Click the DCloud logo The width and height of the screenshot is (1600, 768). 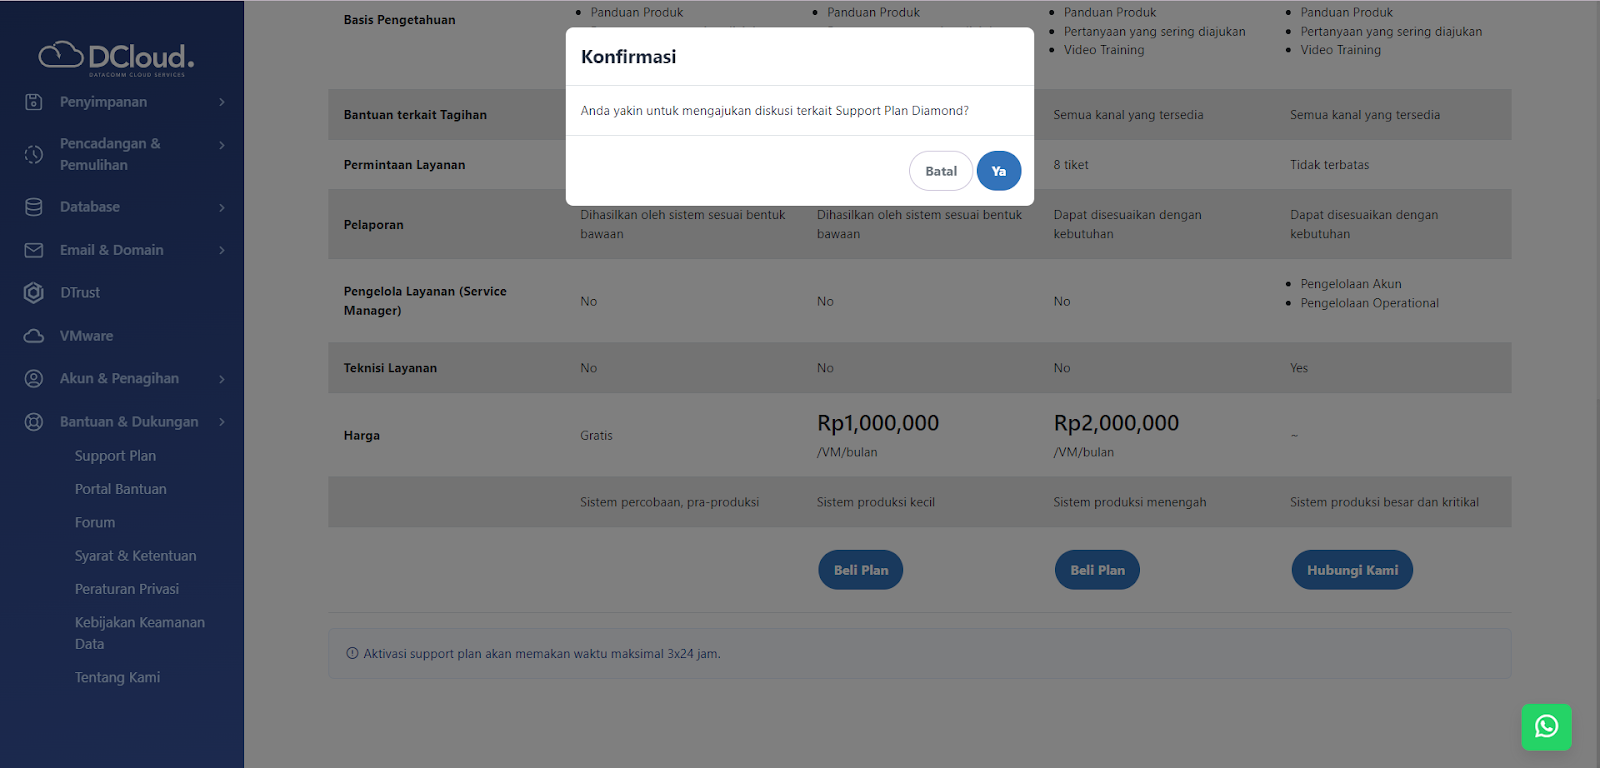tap(112, 56)
